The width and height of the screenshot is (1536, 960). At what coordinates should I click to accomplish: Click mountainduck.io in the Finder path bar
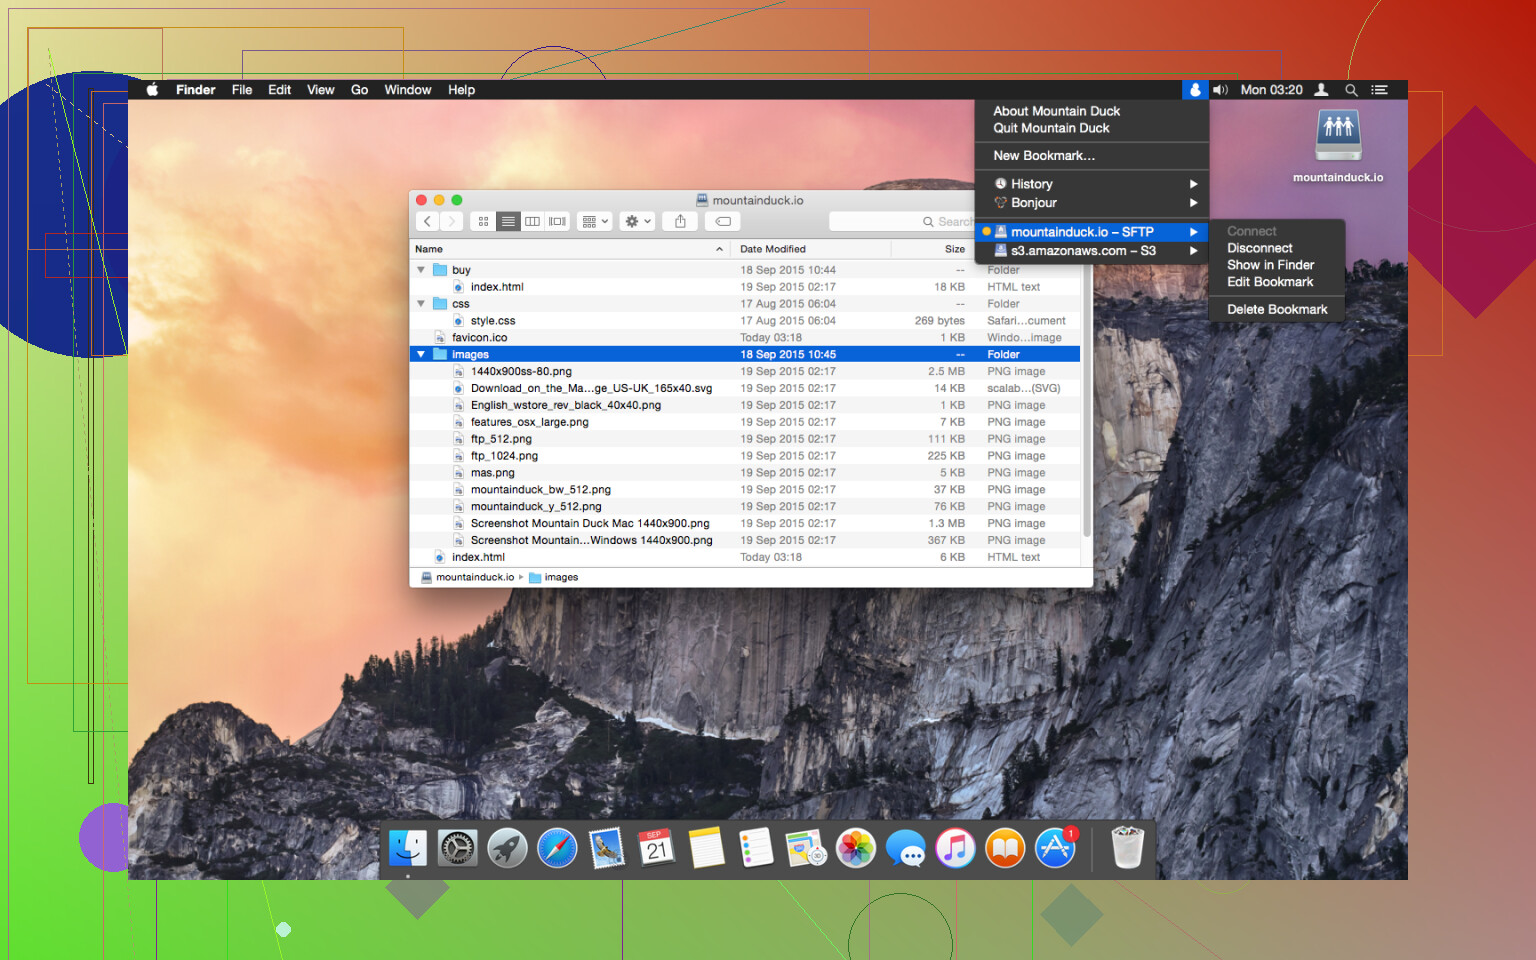click(x=468, y=577)
